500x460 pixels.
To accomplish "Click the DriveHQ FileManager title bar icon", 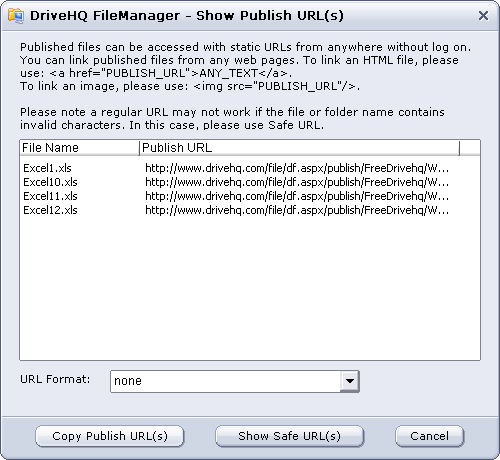I will point(16,16).
